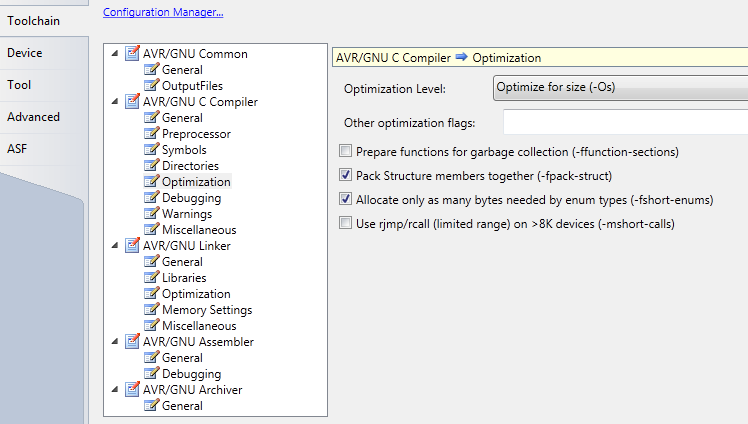Enable Prepare functions for garbage collection checkbox

point(345,151)
